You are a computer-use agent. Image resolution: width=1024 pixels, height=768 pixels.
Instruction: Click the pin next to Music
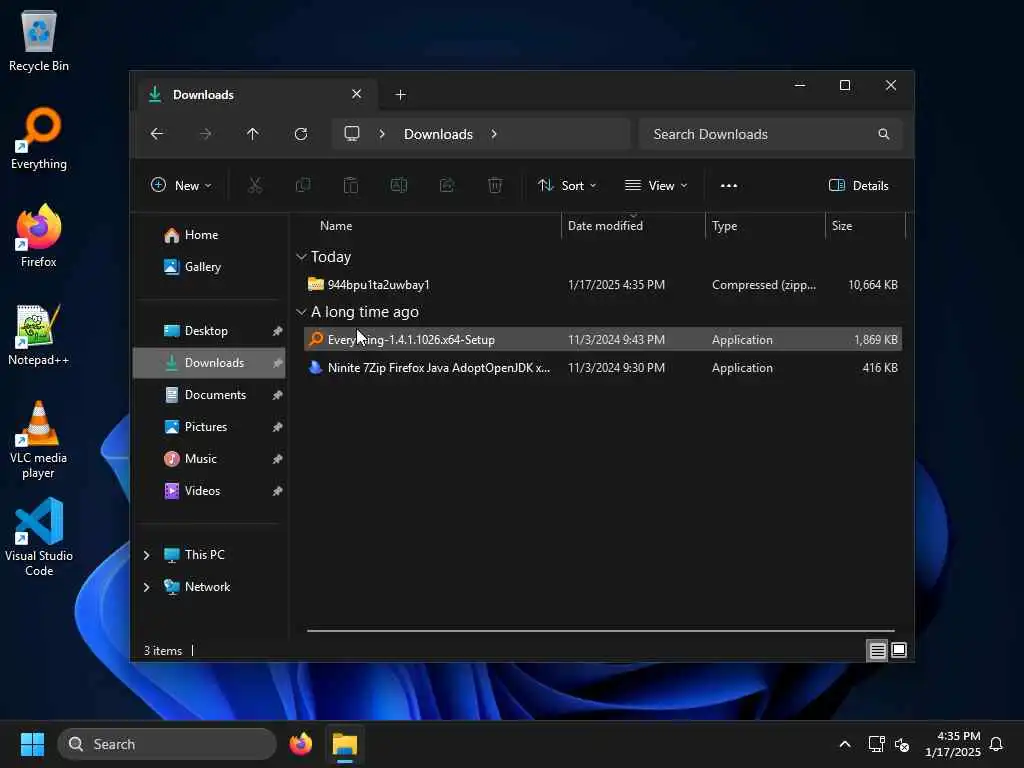(278, 459)
